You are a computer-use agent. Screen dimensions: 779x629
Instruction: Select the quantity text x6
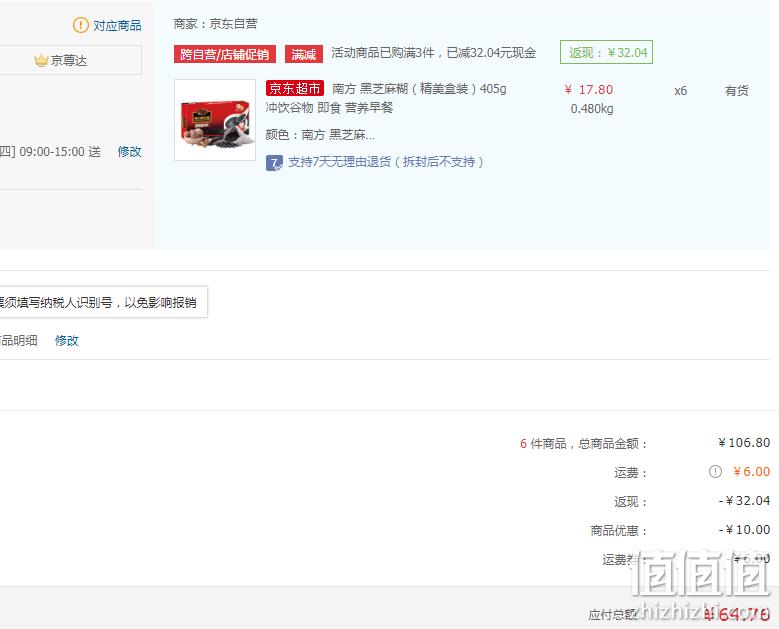tap(681, 91)
